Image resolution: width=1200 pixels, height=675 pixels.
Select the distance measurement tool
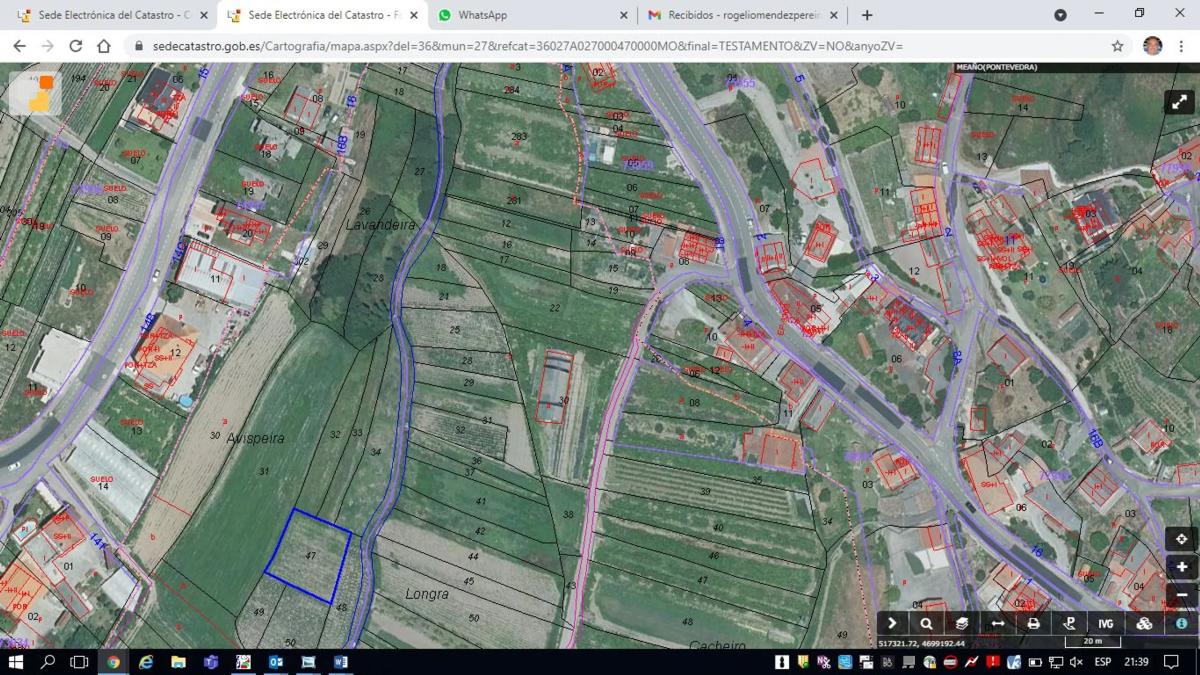(997, 623)
